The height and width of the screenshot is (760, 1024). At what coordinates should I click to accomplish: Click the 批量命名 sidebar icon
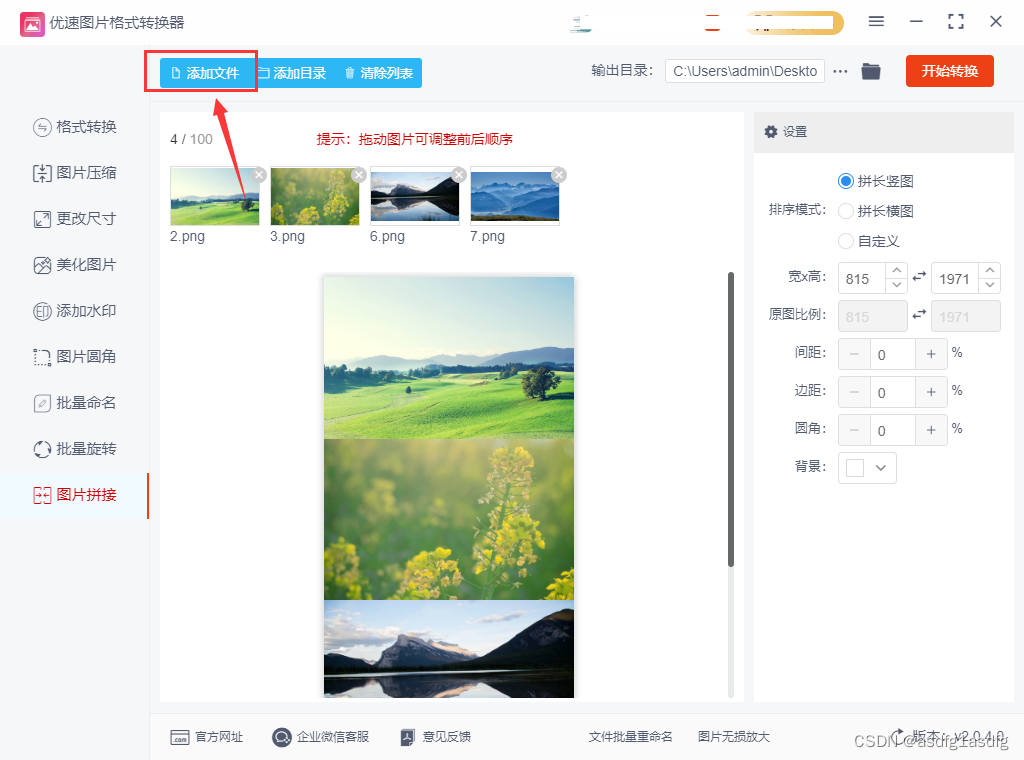(x=42, y=404)
